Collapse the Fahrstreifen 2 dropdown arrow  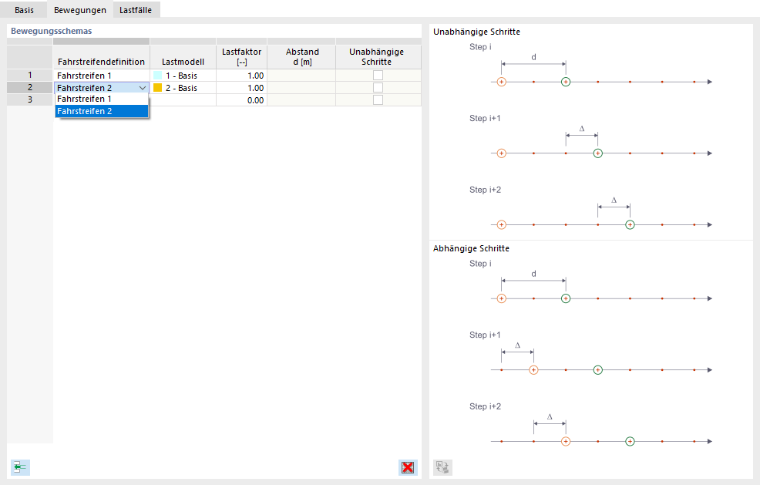142,88
